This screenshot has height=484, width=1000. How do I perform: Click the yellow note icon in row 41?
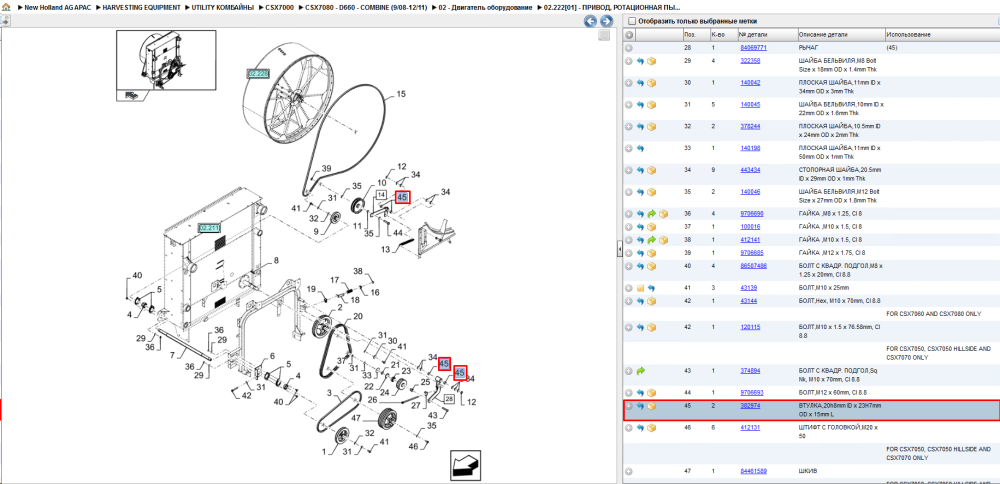[640, 288]
